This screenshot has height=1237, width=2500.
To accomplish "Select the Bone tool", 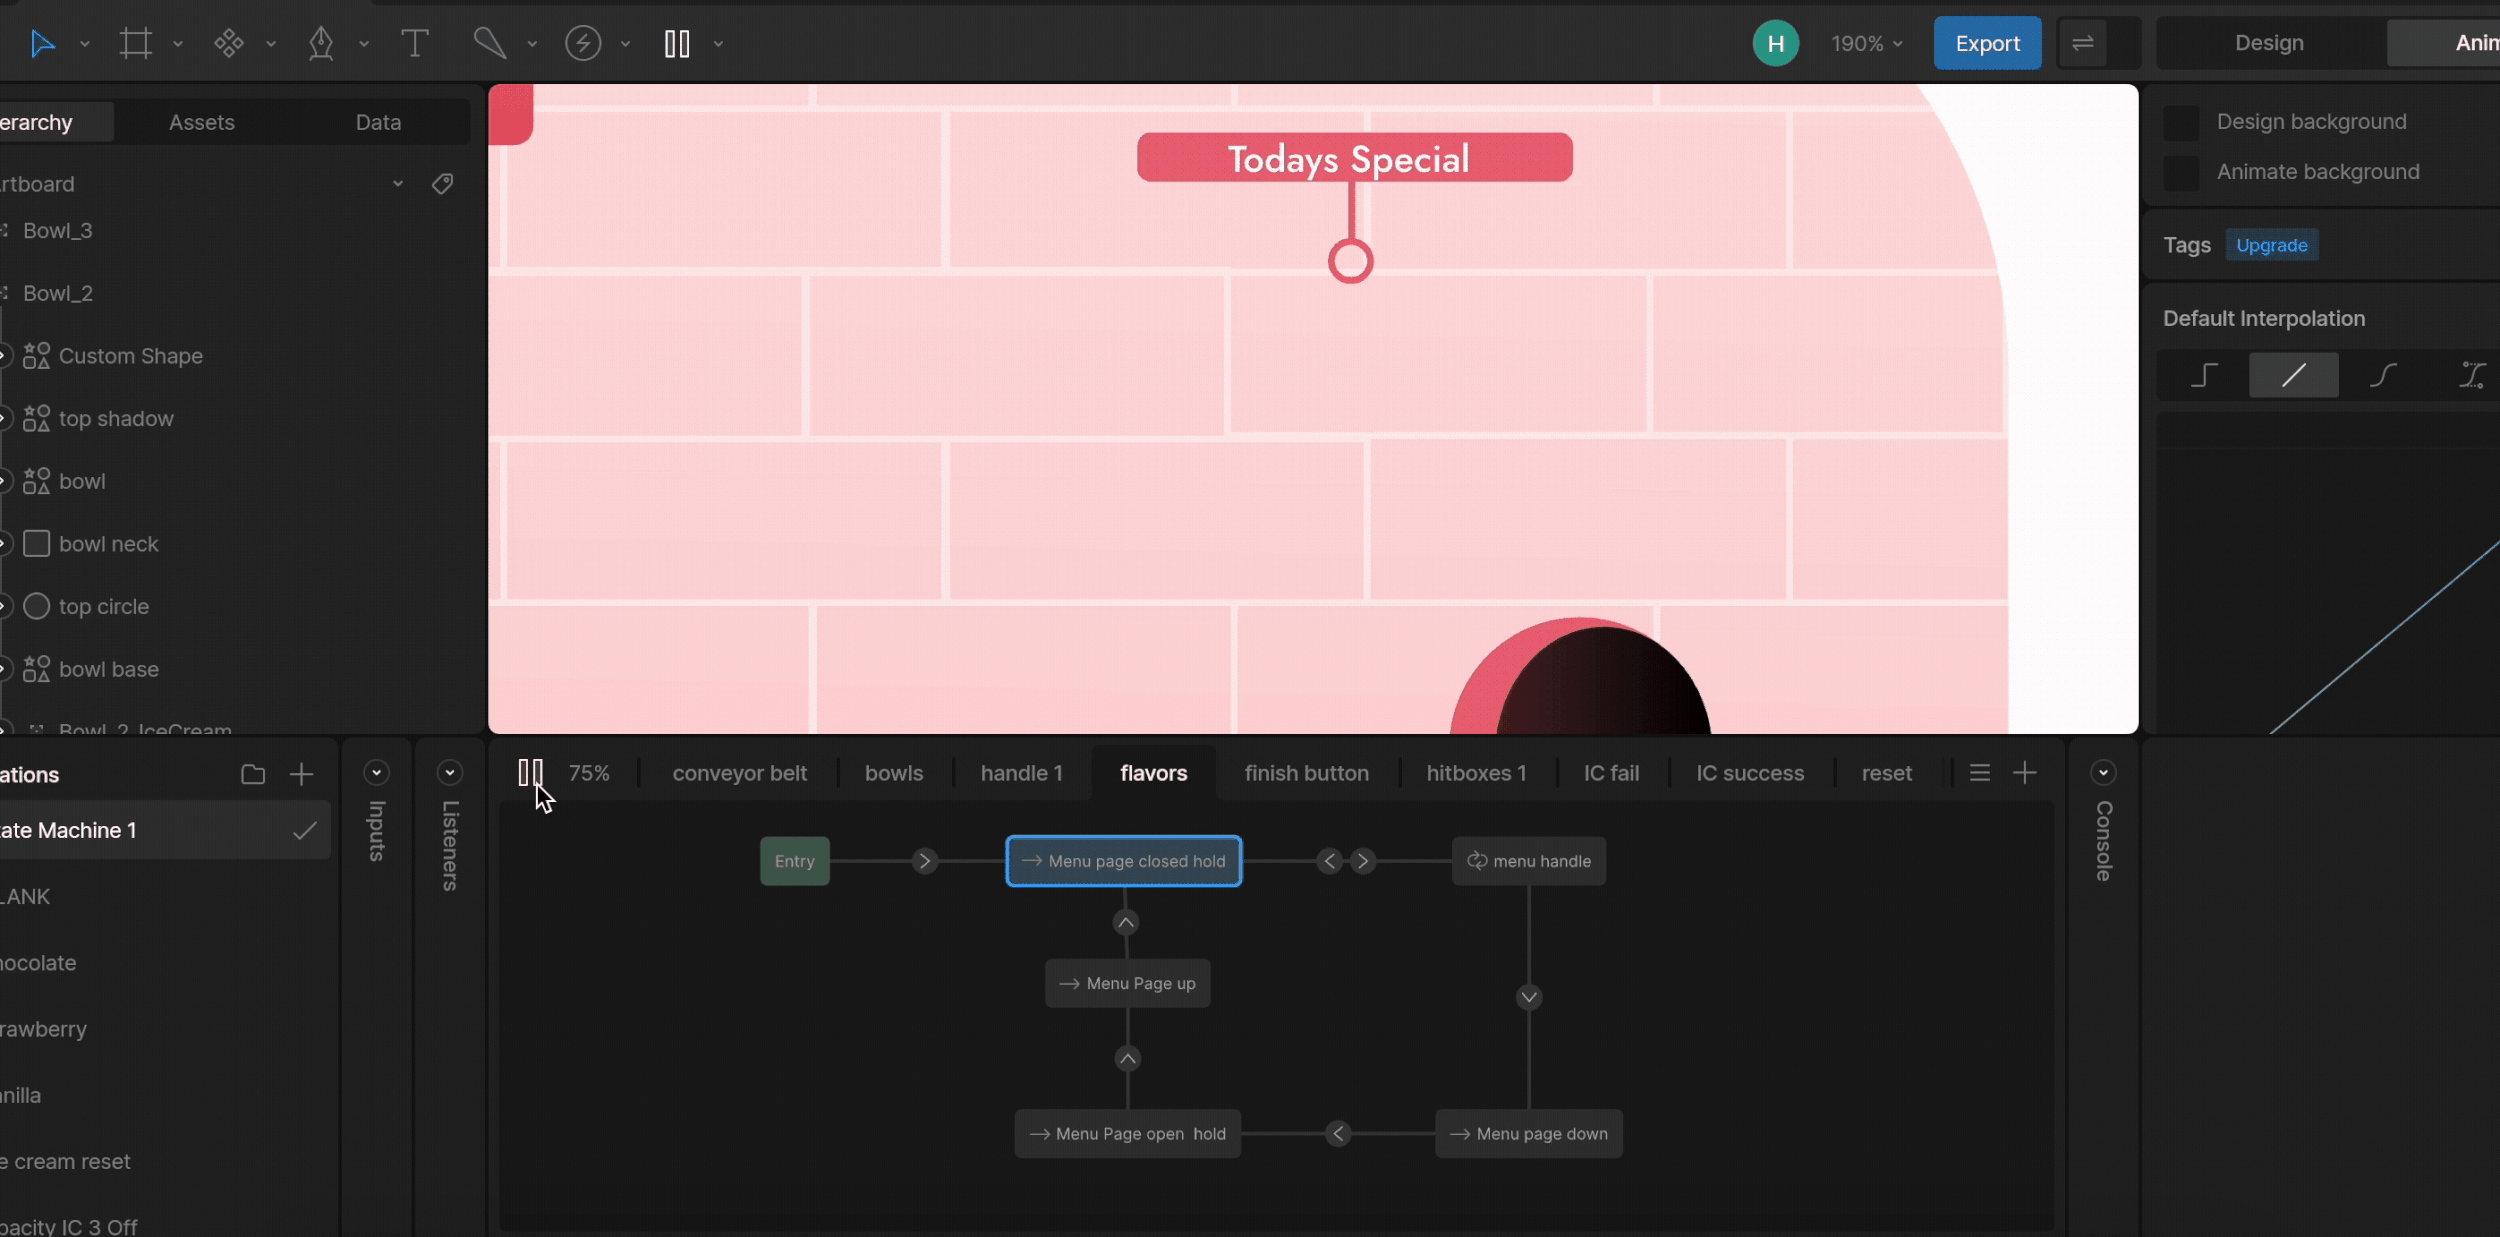I will tap(489, 44).
